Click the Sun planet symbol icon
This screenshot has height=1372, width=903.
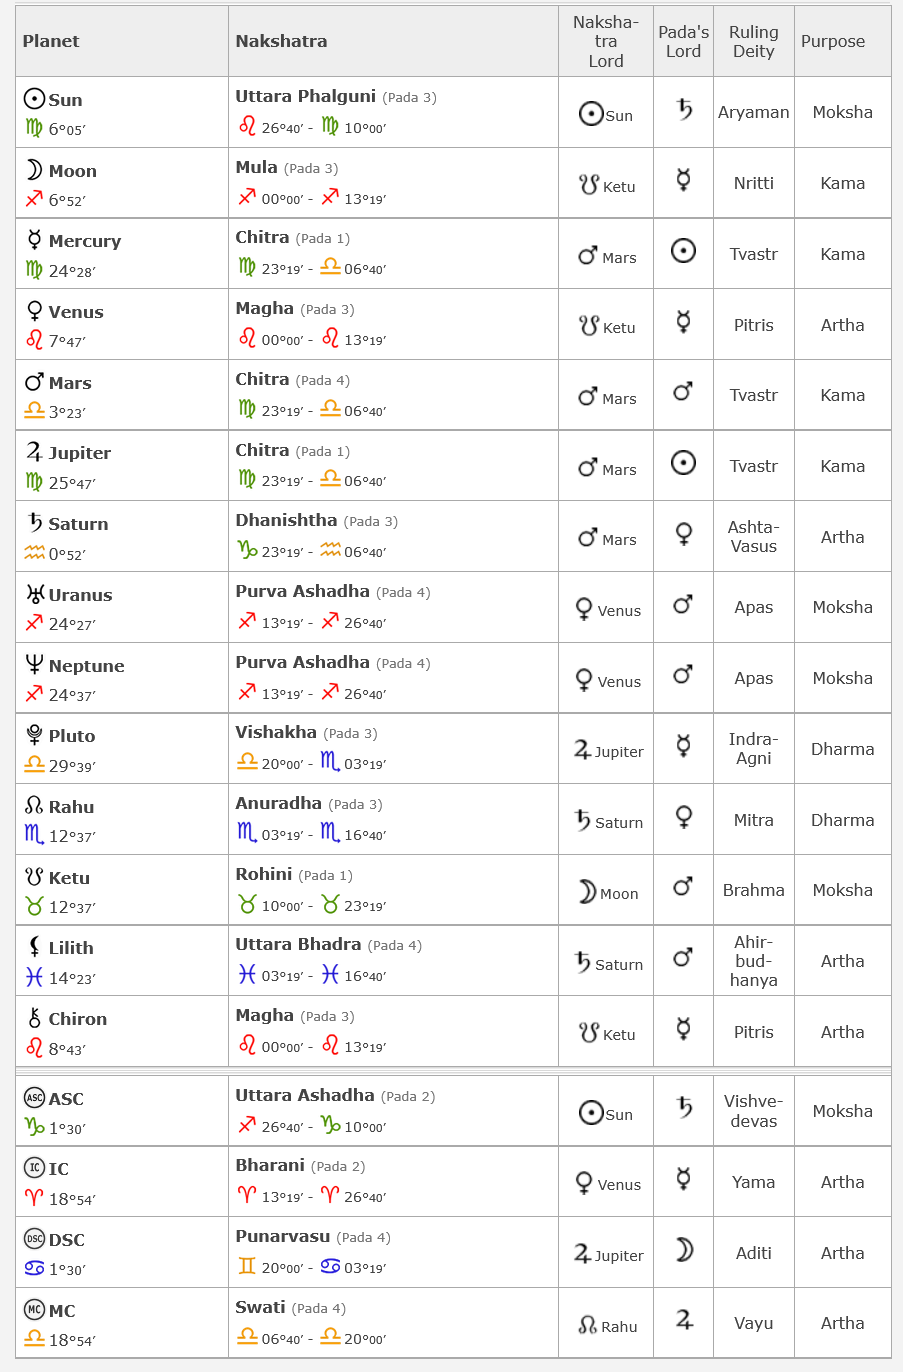[34, 99]
